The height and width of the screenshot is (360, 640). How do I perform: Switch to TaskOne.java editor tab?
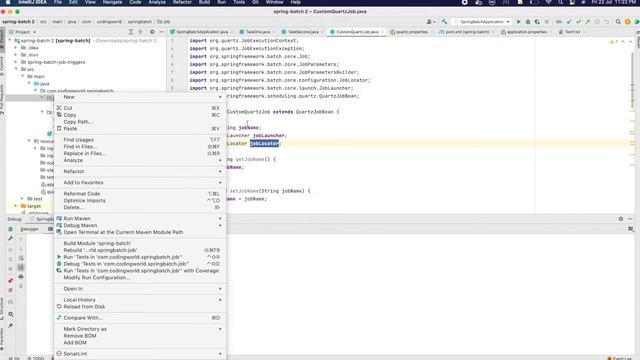[x=258, y=32]
